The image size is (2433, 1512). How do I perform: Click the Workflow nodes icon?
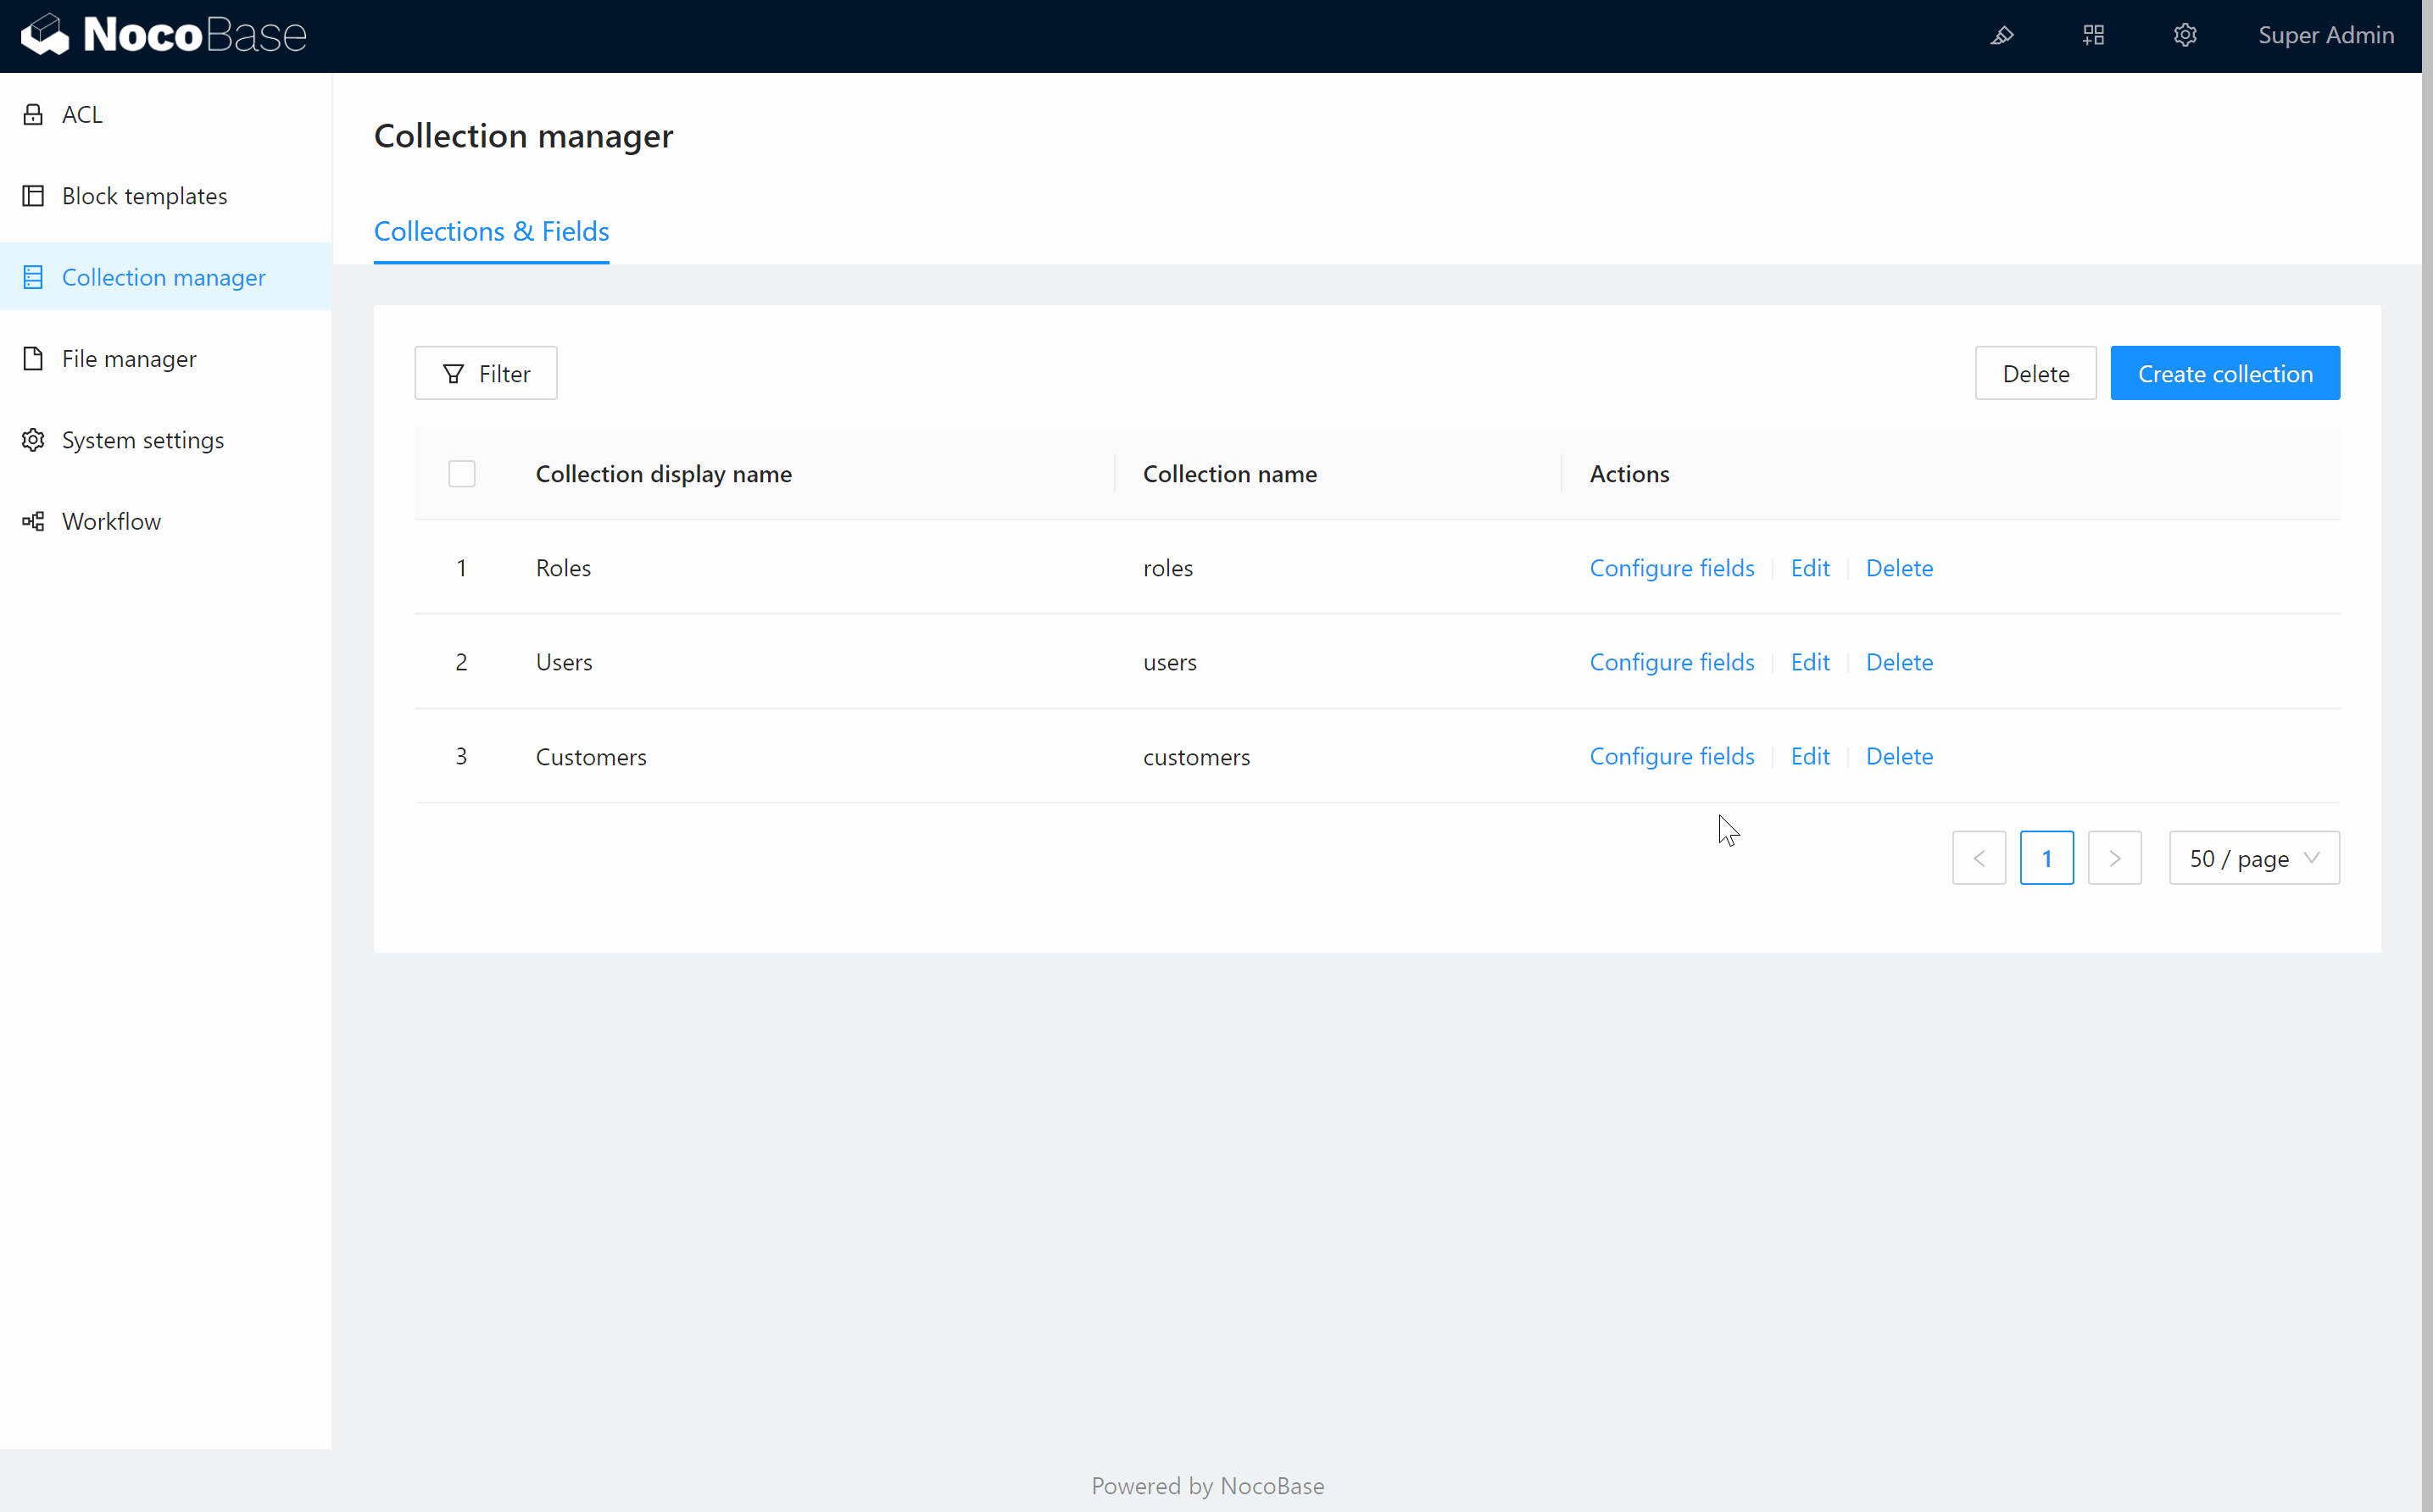[33, 521]
